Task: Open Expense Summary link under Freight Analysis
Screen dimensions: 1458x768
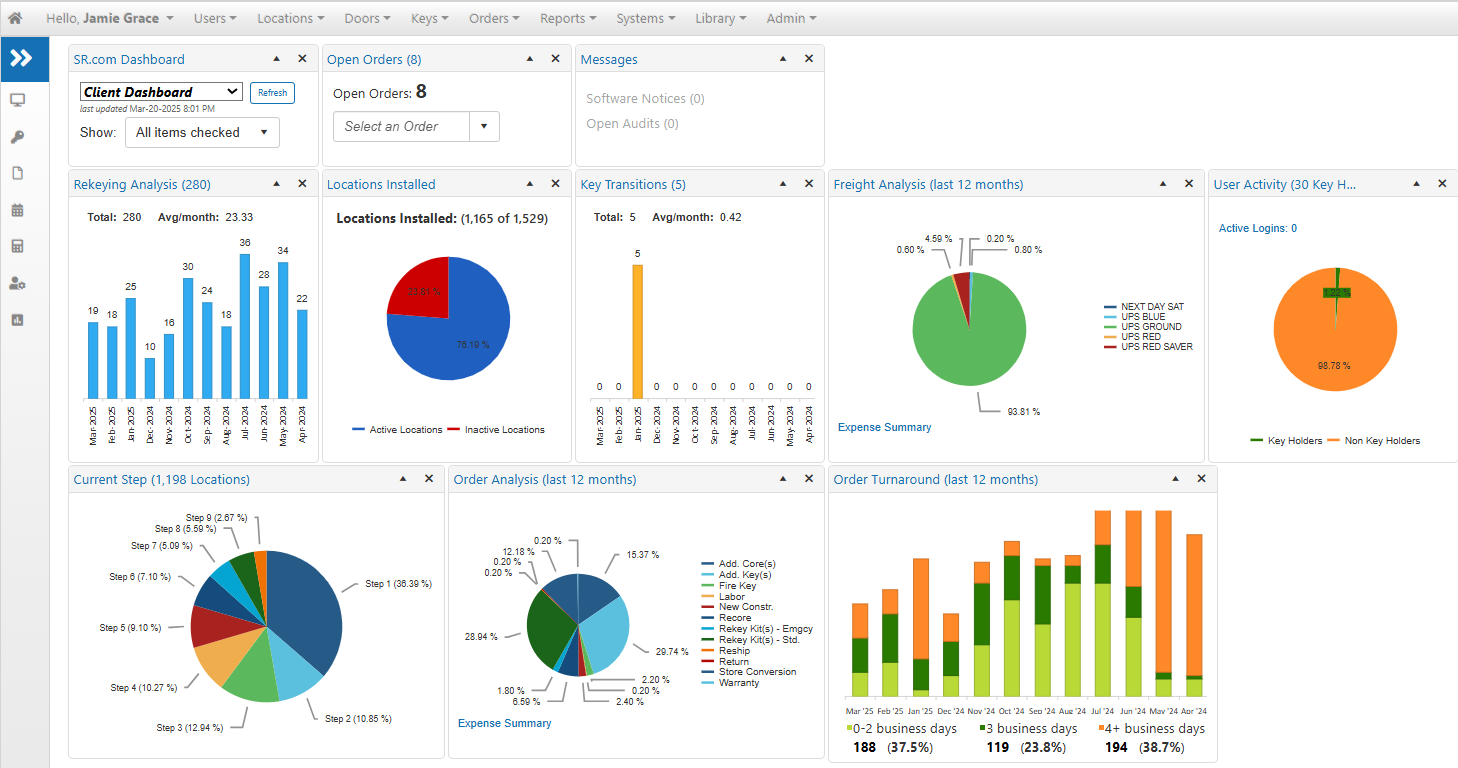Action: click(x=884, y=427)
